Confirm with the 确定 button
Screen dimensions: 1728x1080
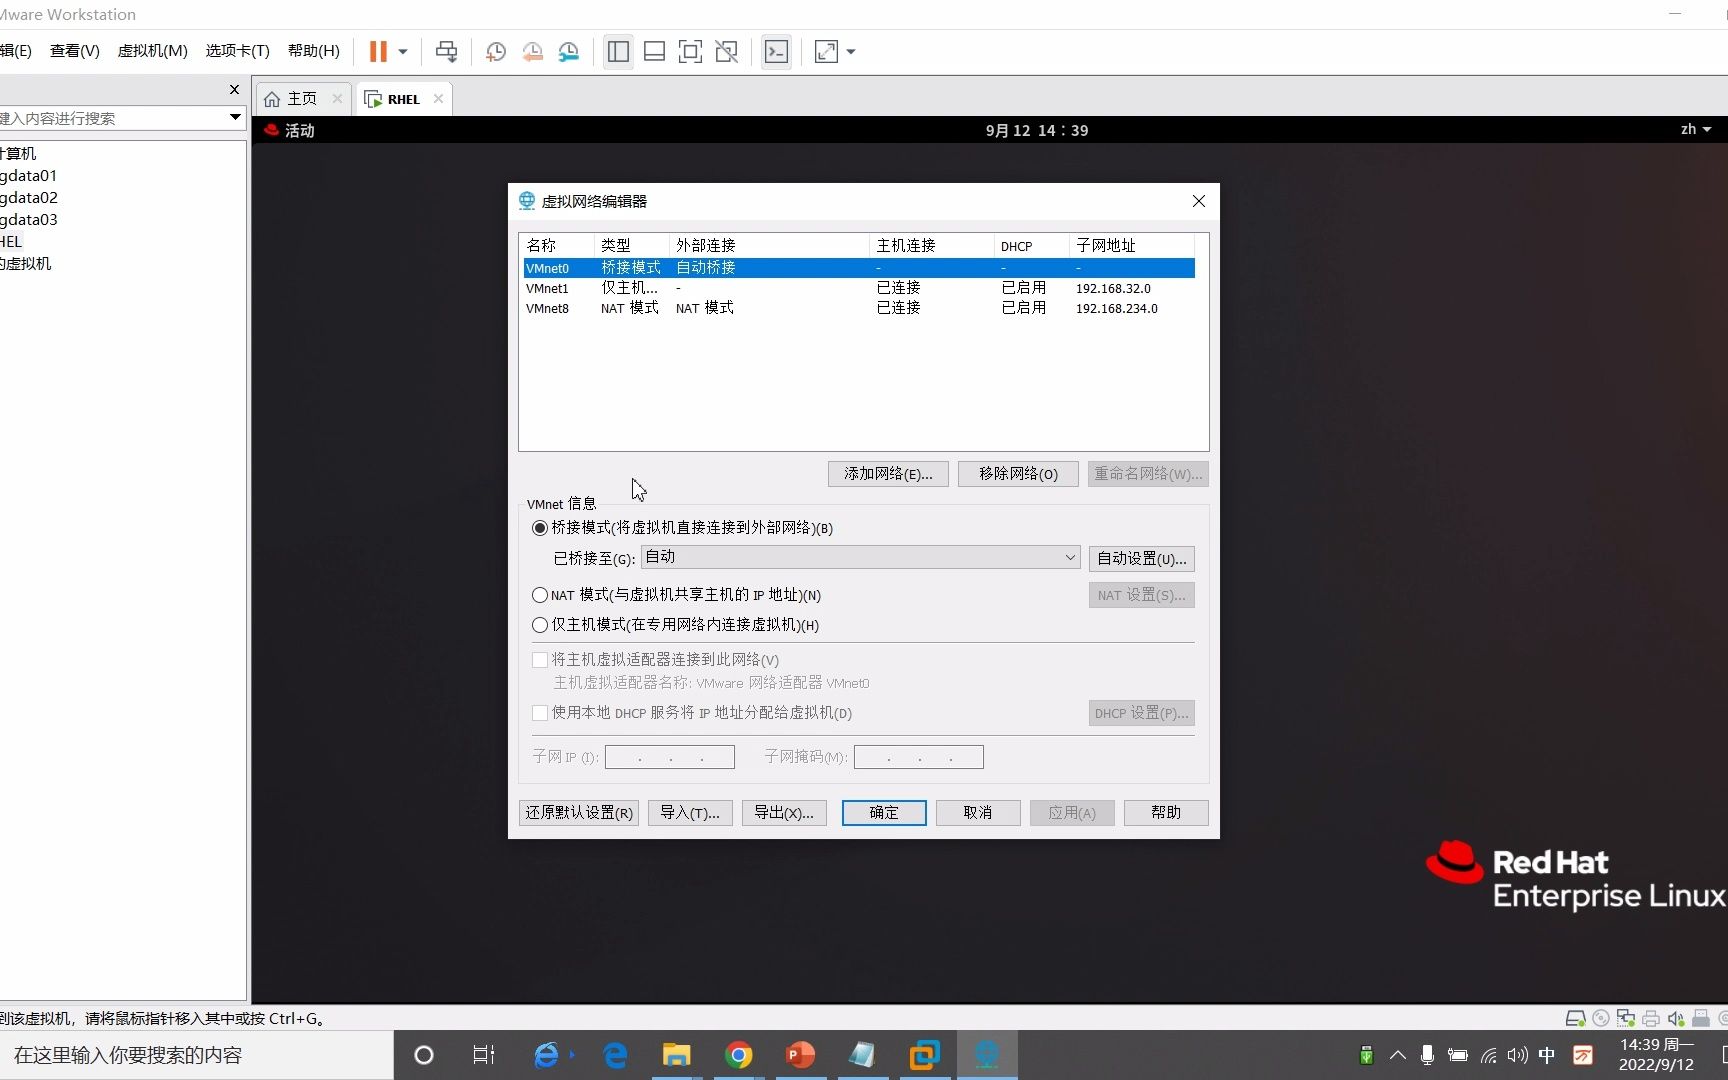coord(884,813)
